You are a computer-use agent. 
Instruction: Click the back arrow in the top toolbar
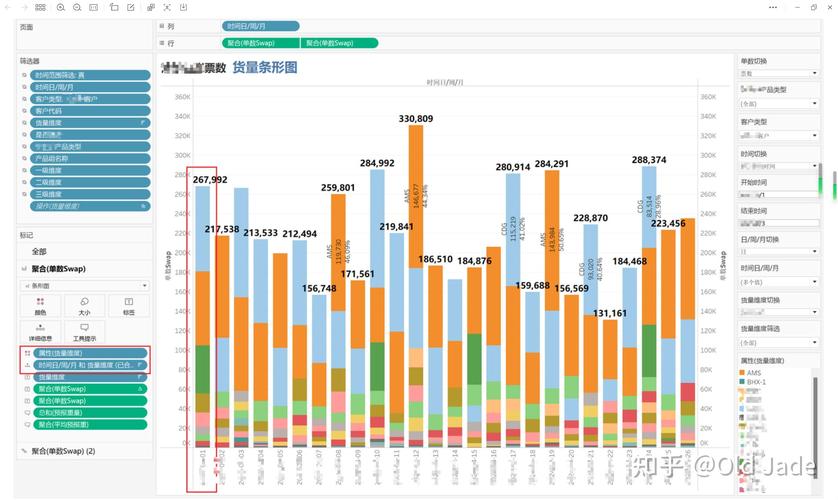(x=7, y=7)
